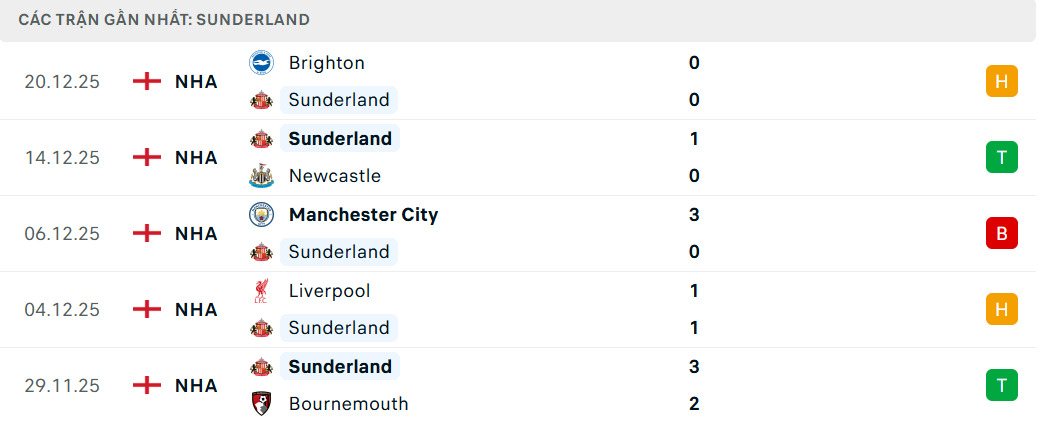Select the highlighted Sunderland in the 14.12.25 match
The image size is (1053, 421).
[340, 138]
